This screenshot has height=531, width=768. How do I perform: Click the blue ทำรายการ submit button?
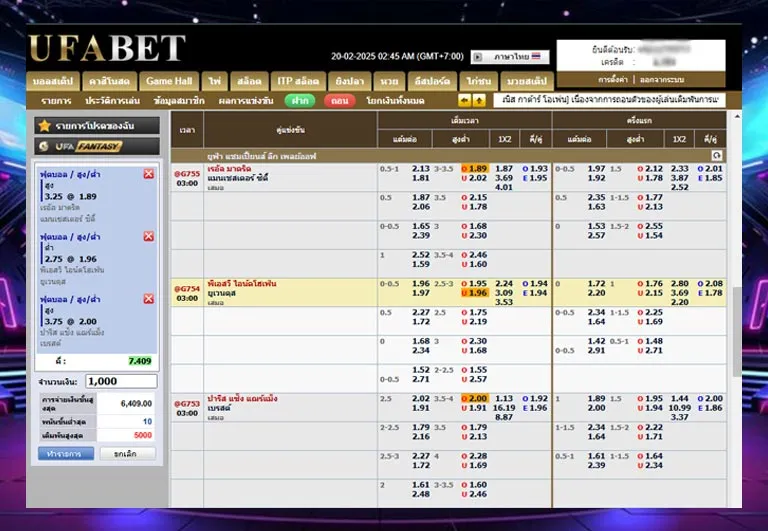coord(66,454)
